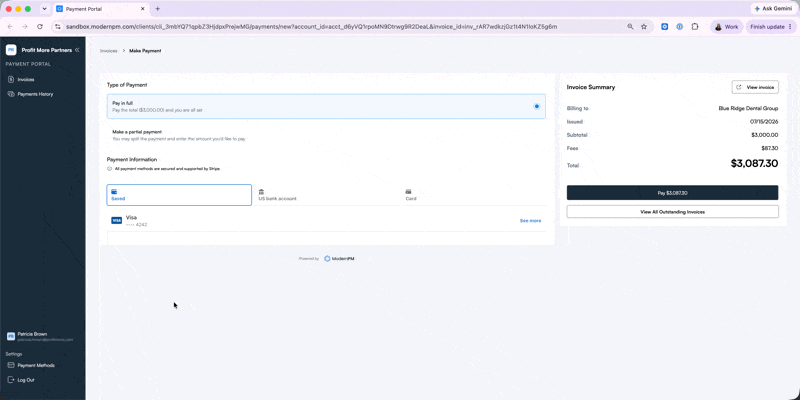Click the Fees value $87.30
This screenshot has height=400, width=800.
(770, 148)
